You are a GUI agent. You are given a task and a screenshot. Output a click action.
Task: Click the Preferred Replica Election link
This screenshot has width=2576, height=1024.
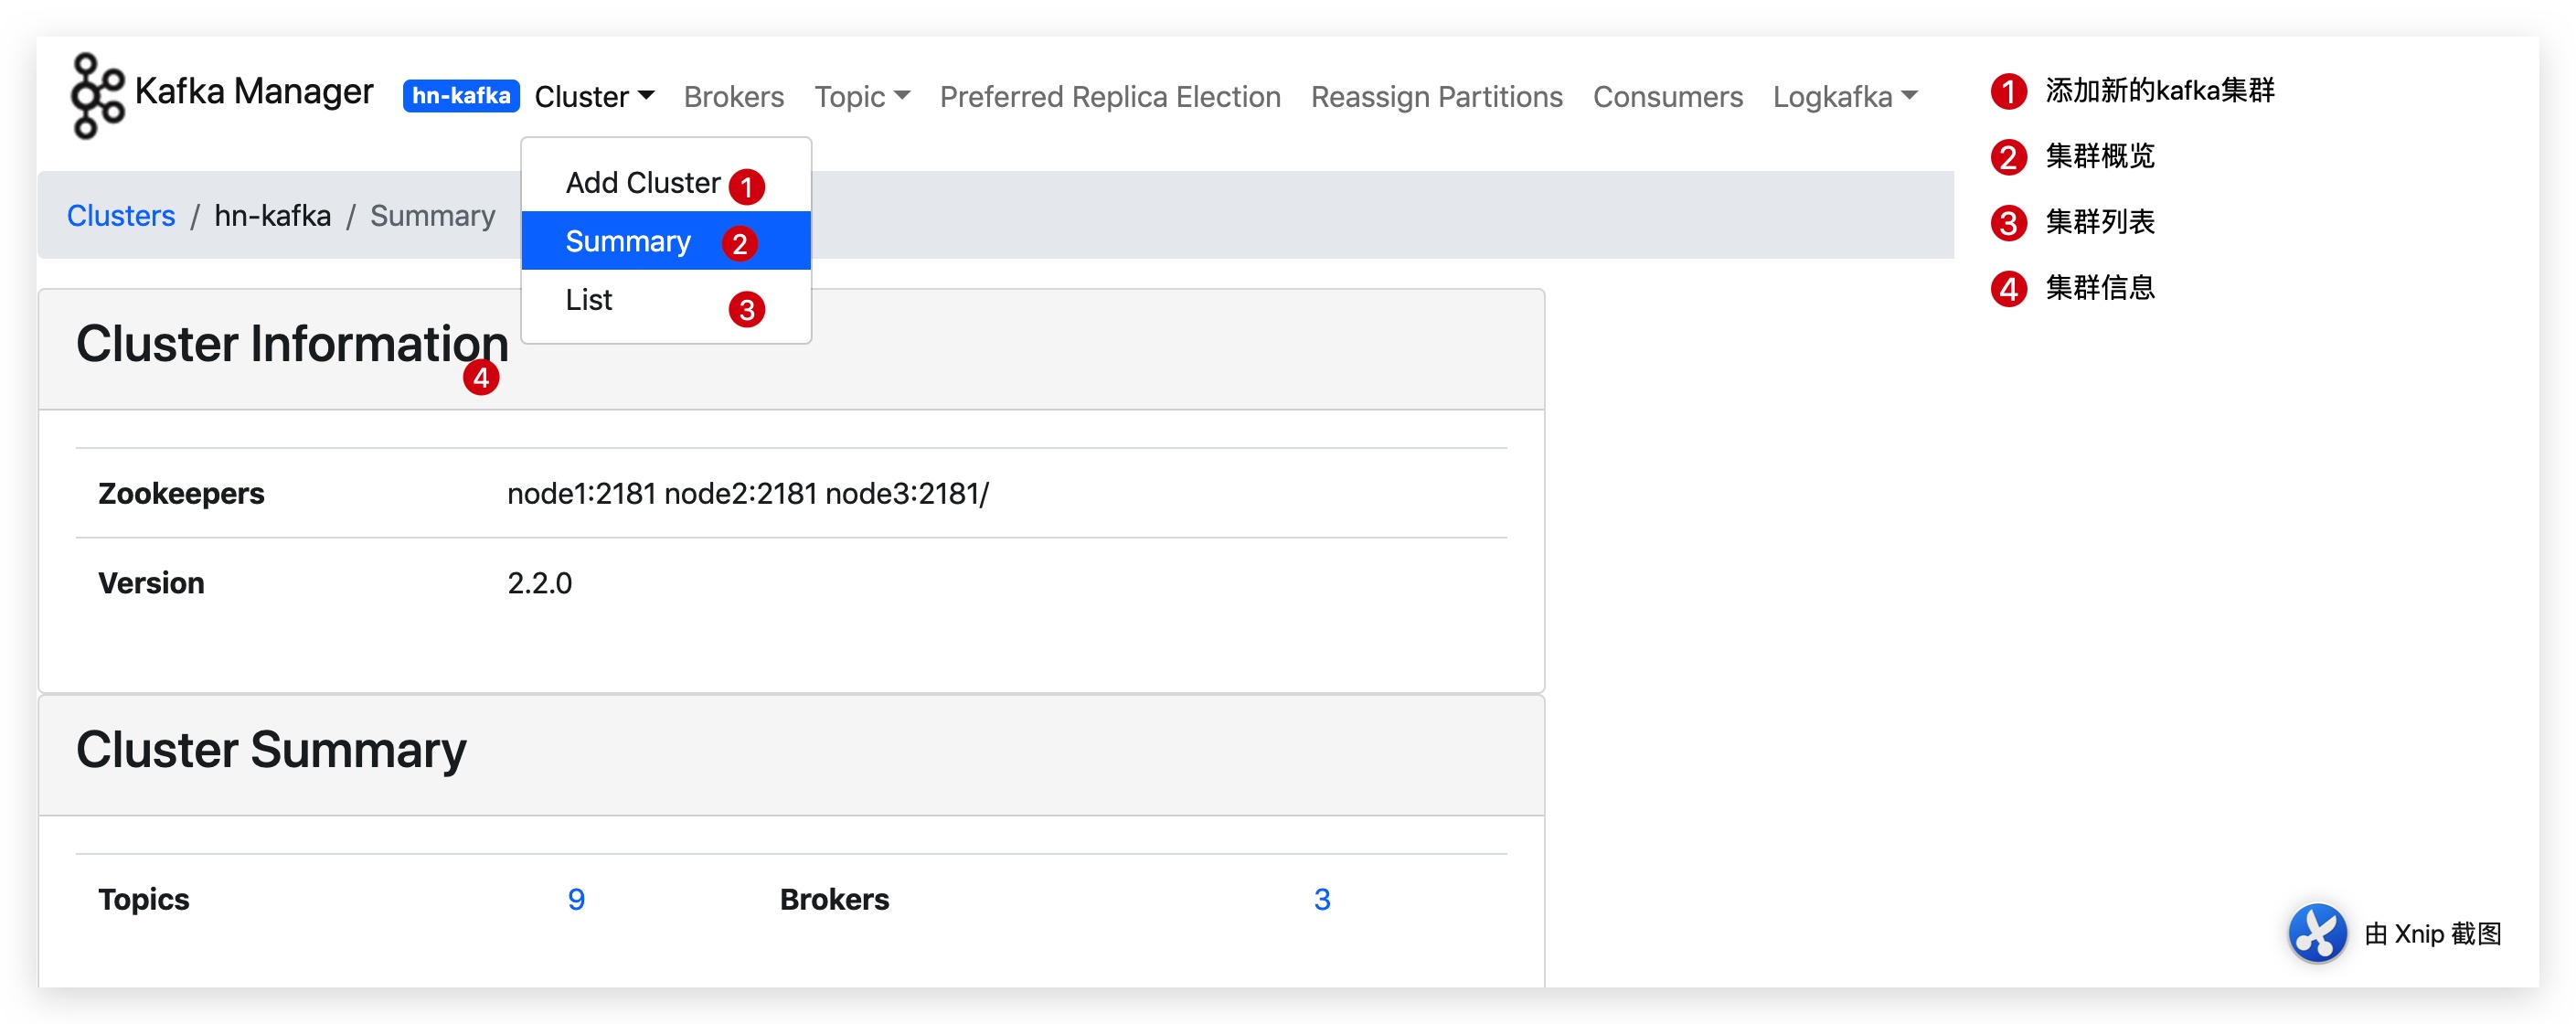click(x=1111, y=95)
